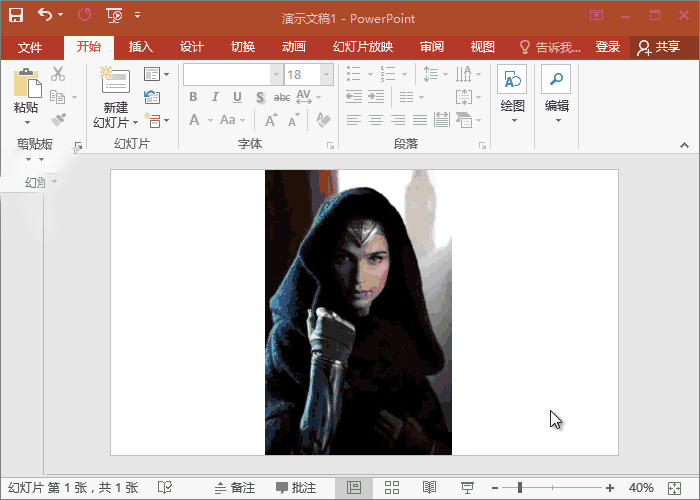Viewport: 700px width, 500px height.
Task: Click the Clear all formatting icon
Action: coord(323,120)
